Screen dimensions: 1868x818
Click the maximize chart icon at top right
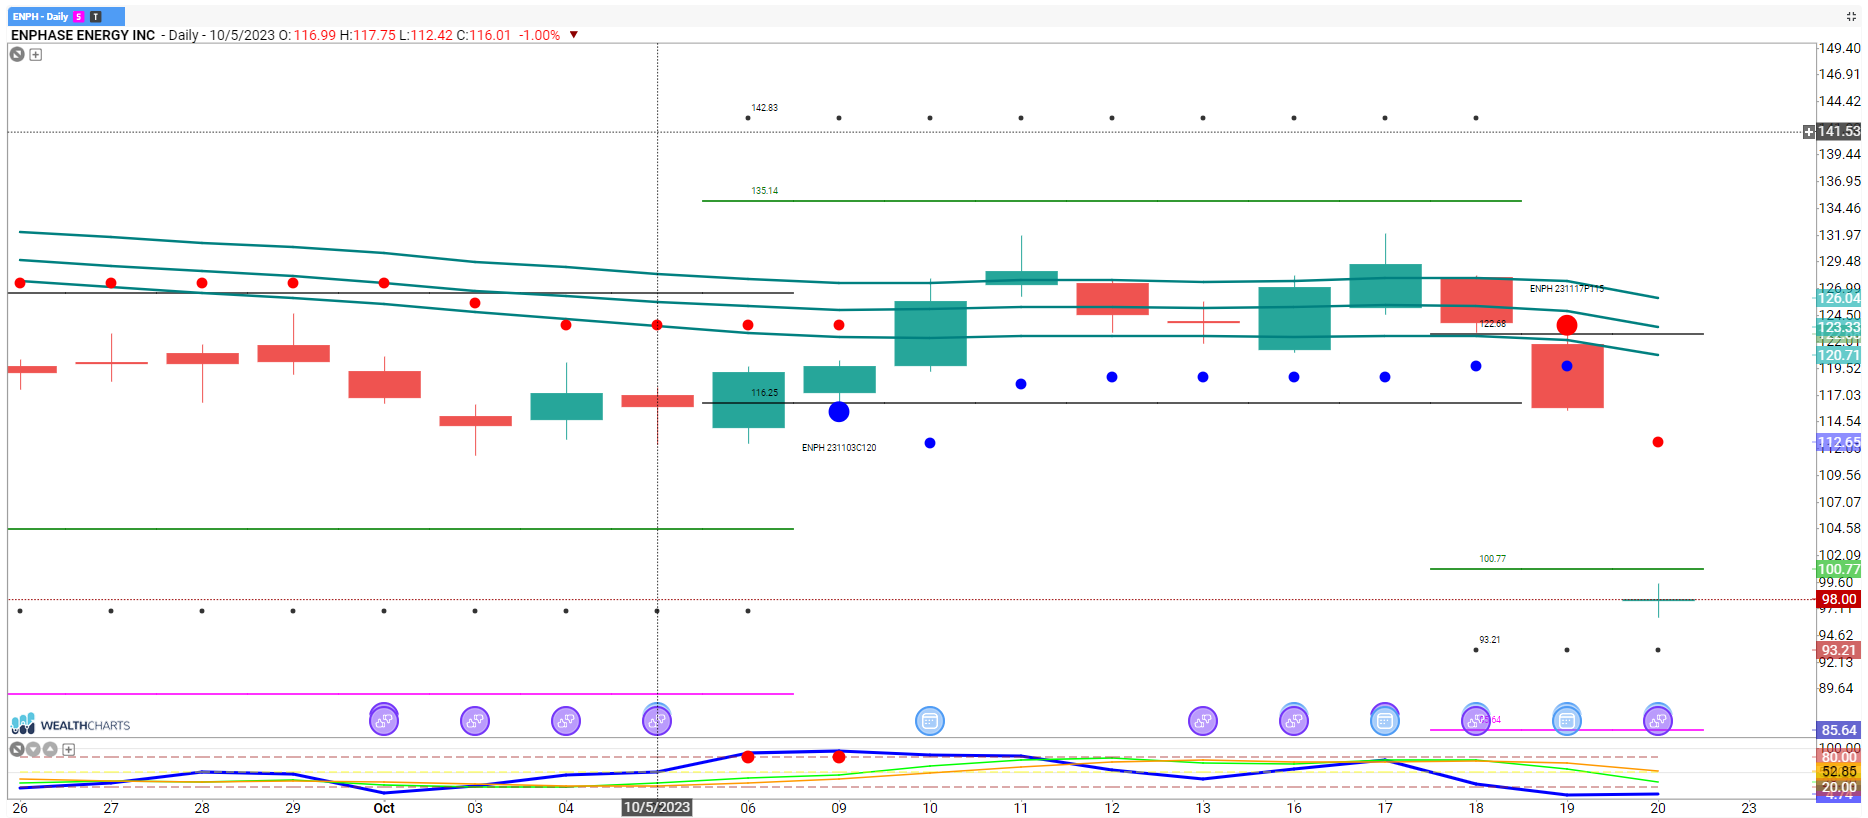[1851, 16]
